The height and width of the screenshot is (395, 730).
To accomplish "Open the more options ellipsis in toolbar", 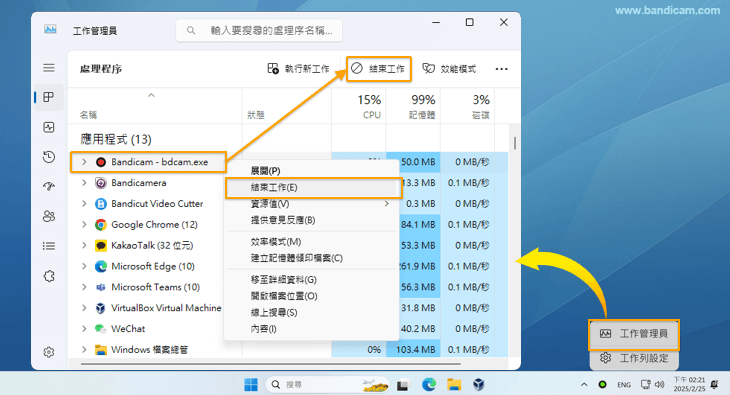I will point(501,69).
